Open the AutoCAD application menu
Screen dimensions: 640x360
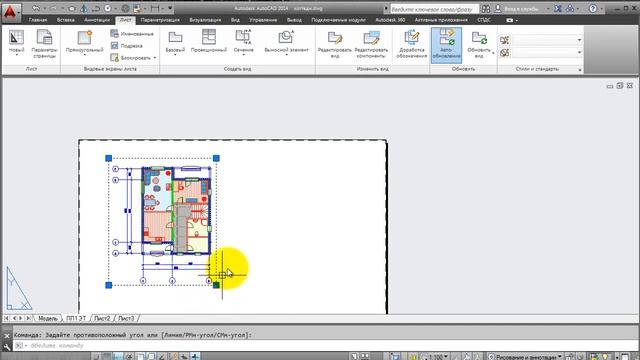[x=10, y=12]
